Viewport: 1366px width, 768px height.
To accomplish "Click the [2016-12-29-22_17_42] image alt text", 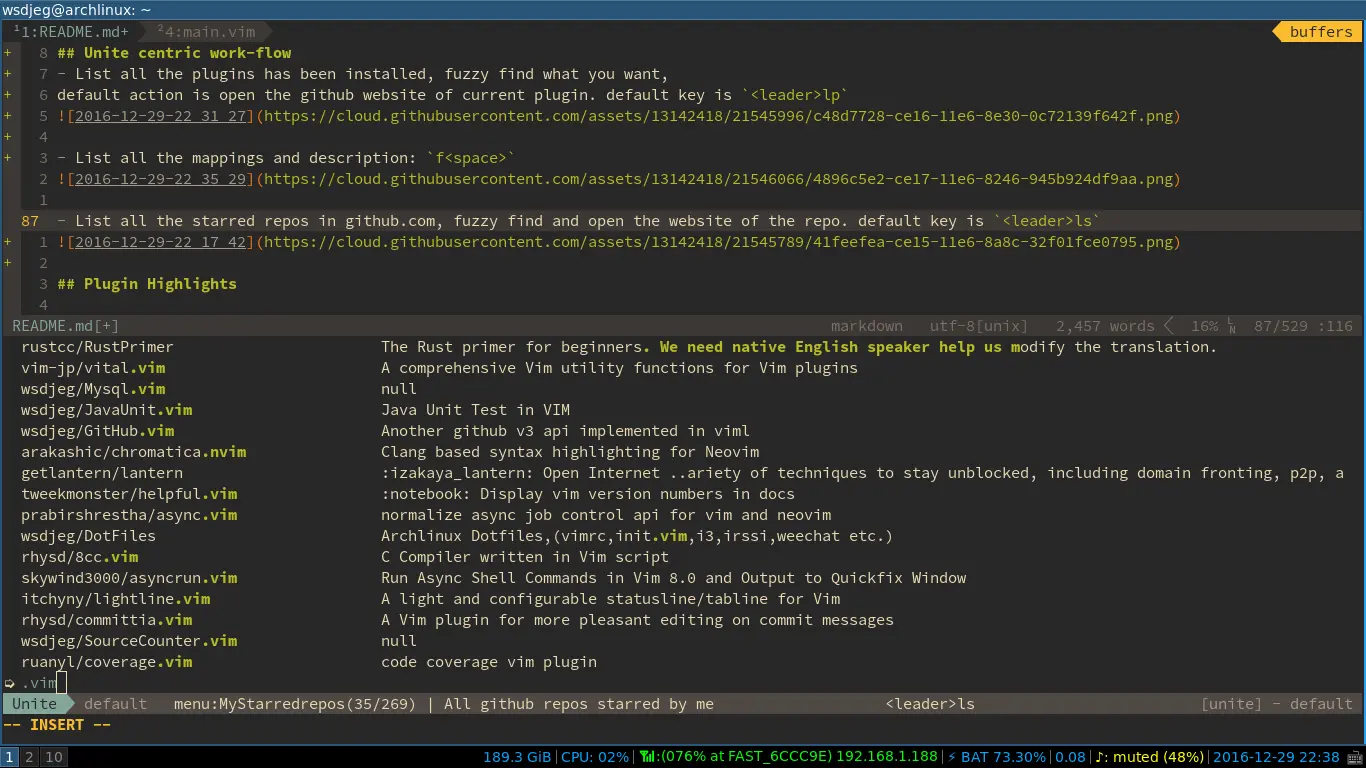I will pyautogui.click(x=160, y=242).
